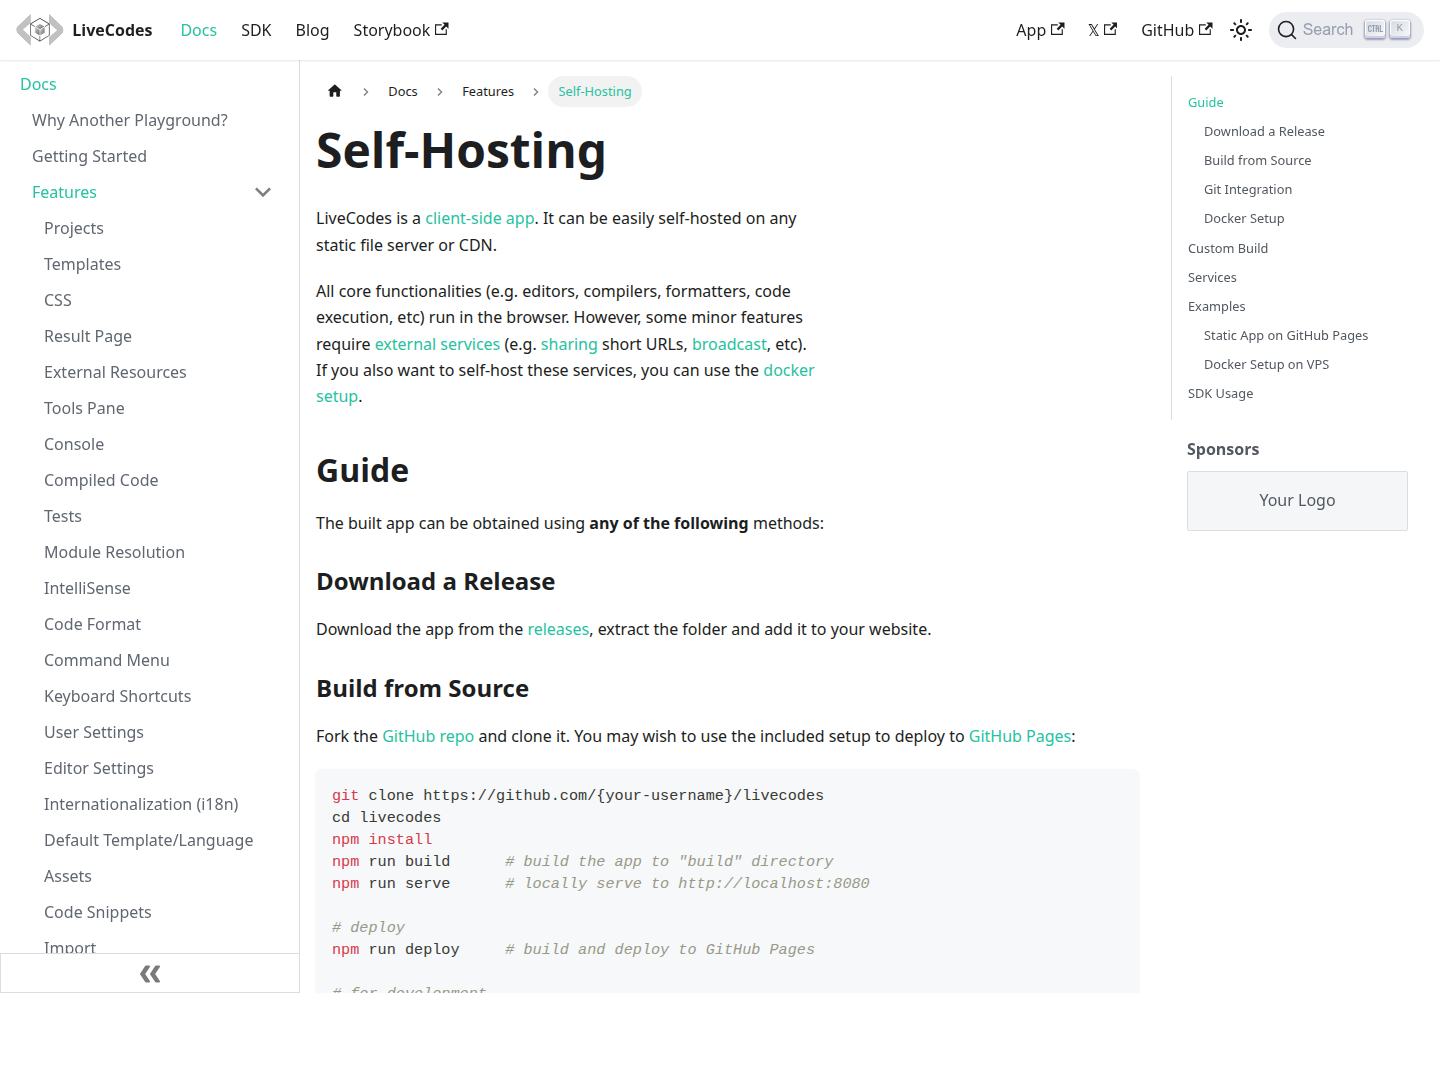Open Console sidebar page

[74, 444]
